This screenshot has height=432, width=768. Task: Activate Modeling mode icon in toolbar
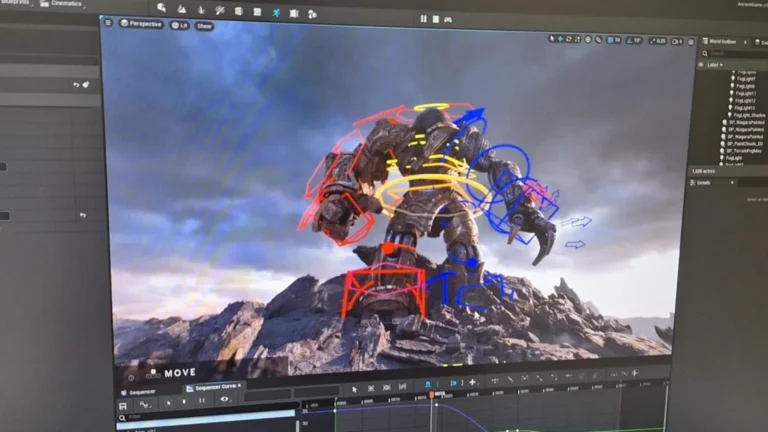pyautogui.click(x=239, y=11)
